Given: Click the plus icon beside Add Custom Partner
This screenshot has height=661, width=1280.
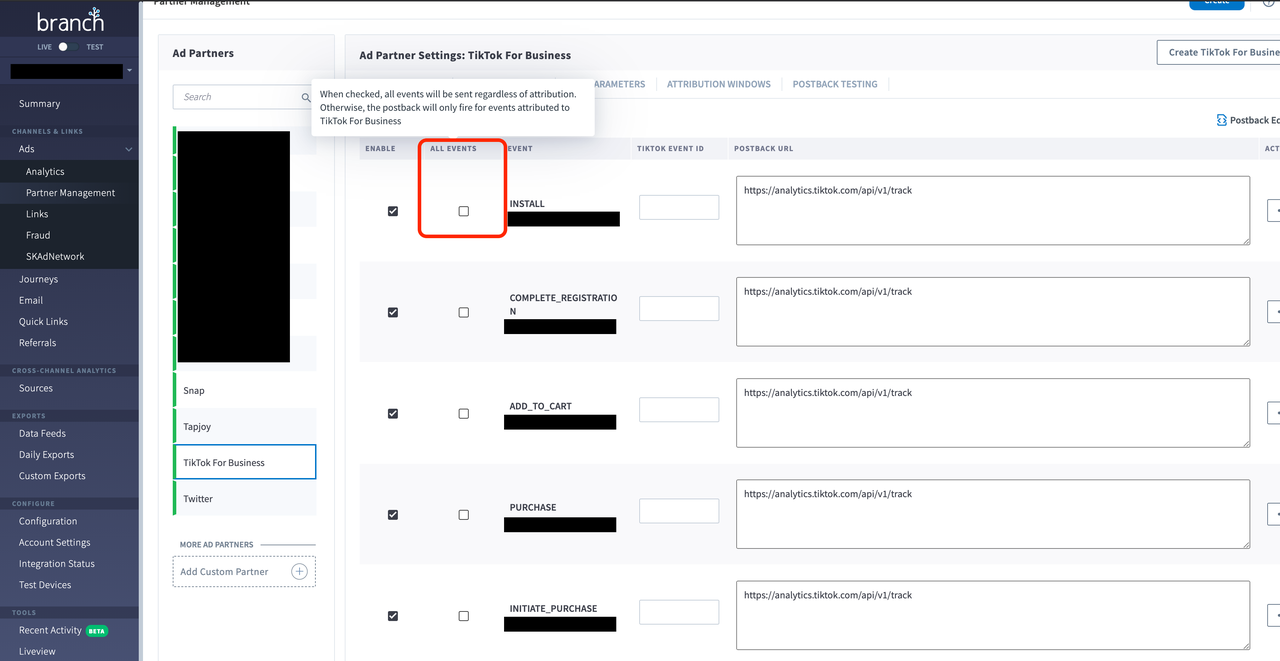Looking at the screenshot, I should coord(299,571).
